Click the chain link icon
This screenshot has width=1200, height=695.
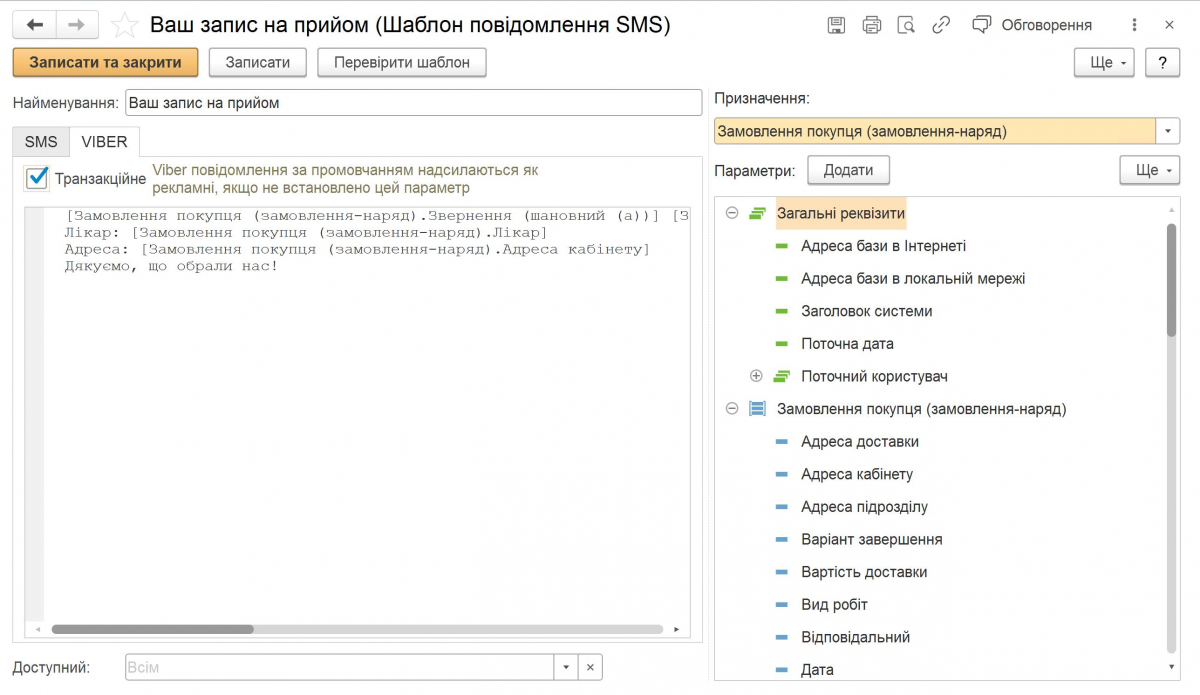(x=940, y=25)
